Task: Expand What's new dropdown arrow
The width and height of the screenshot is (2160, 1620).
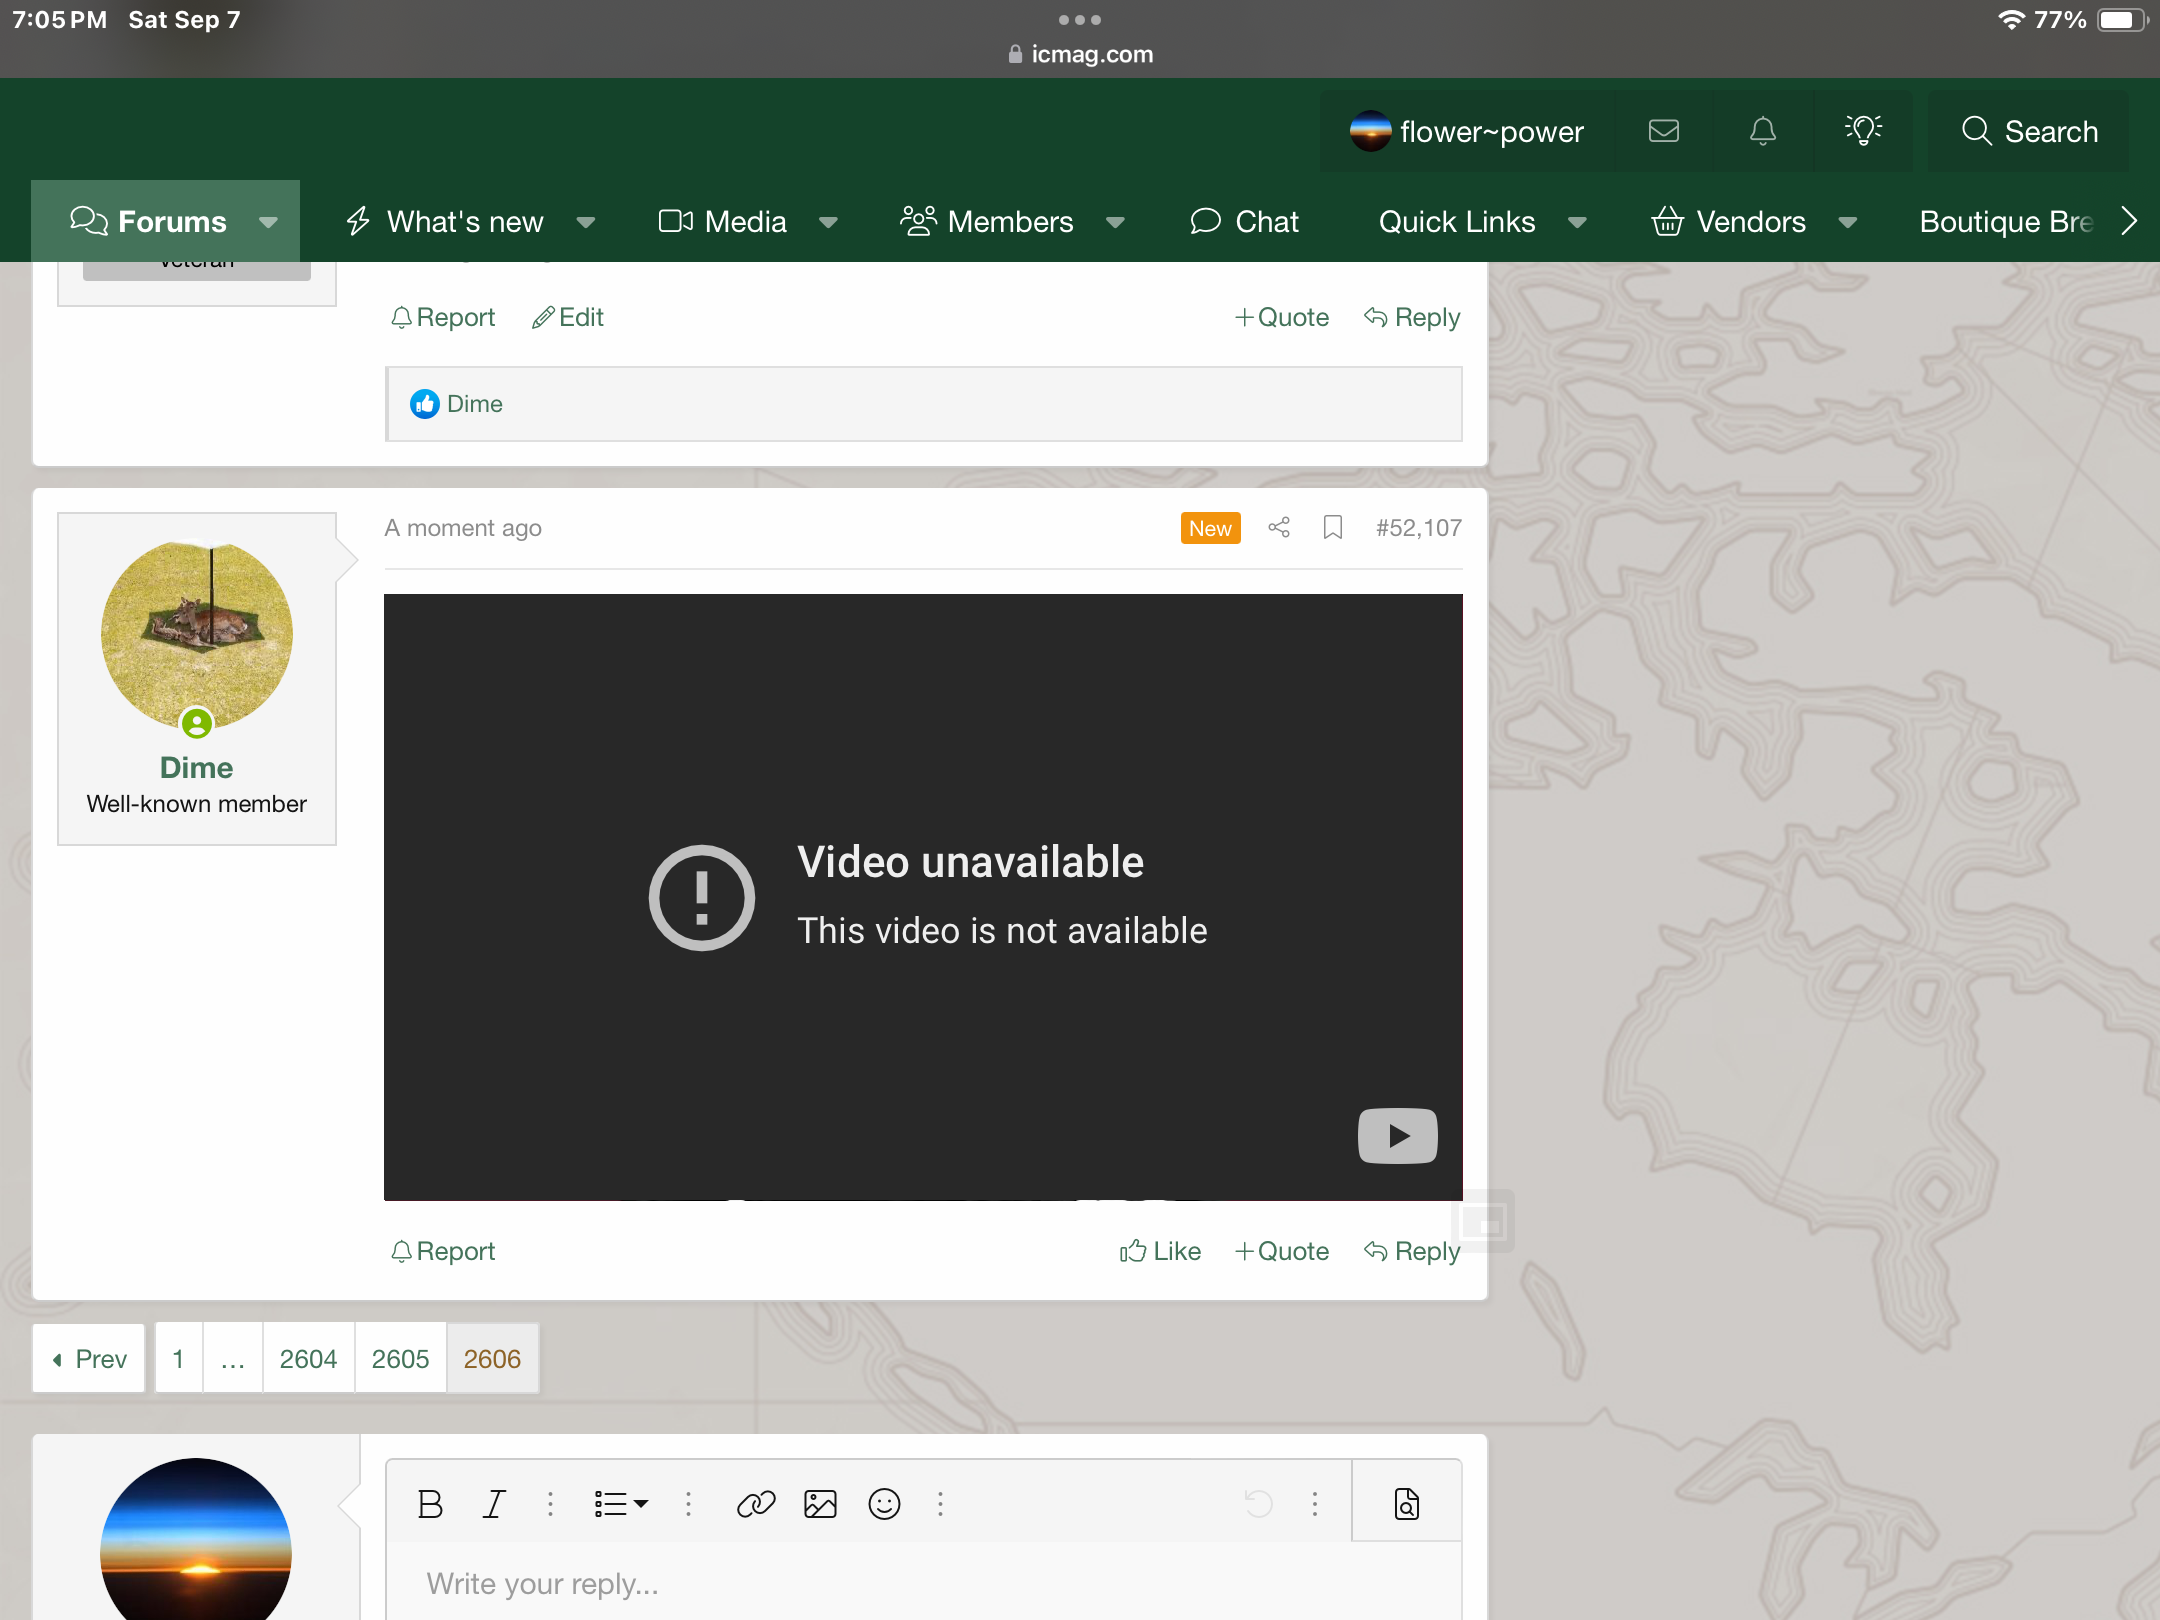Action: point(587,221)
